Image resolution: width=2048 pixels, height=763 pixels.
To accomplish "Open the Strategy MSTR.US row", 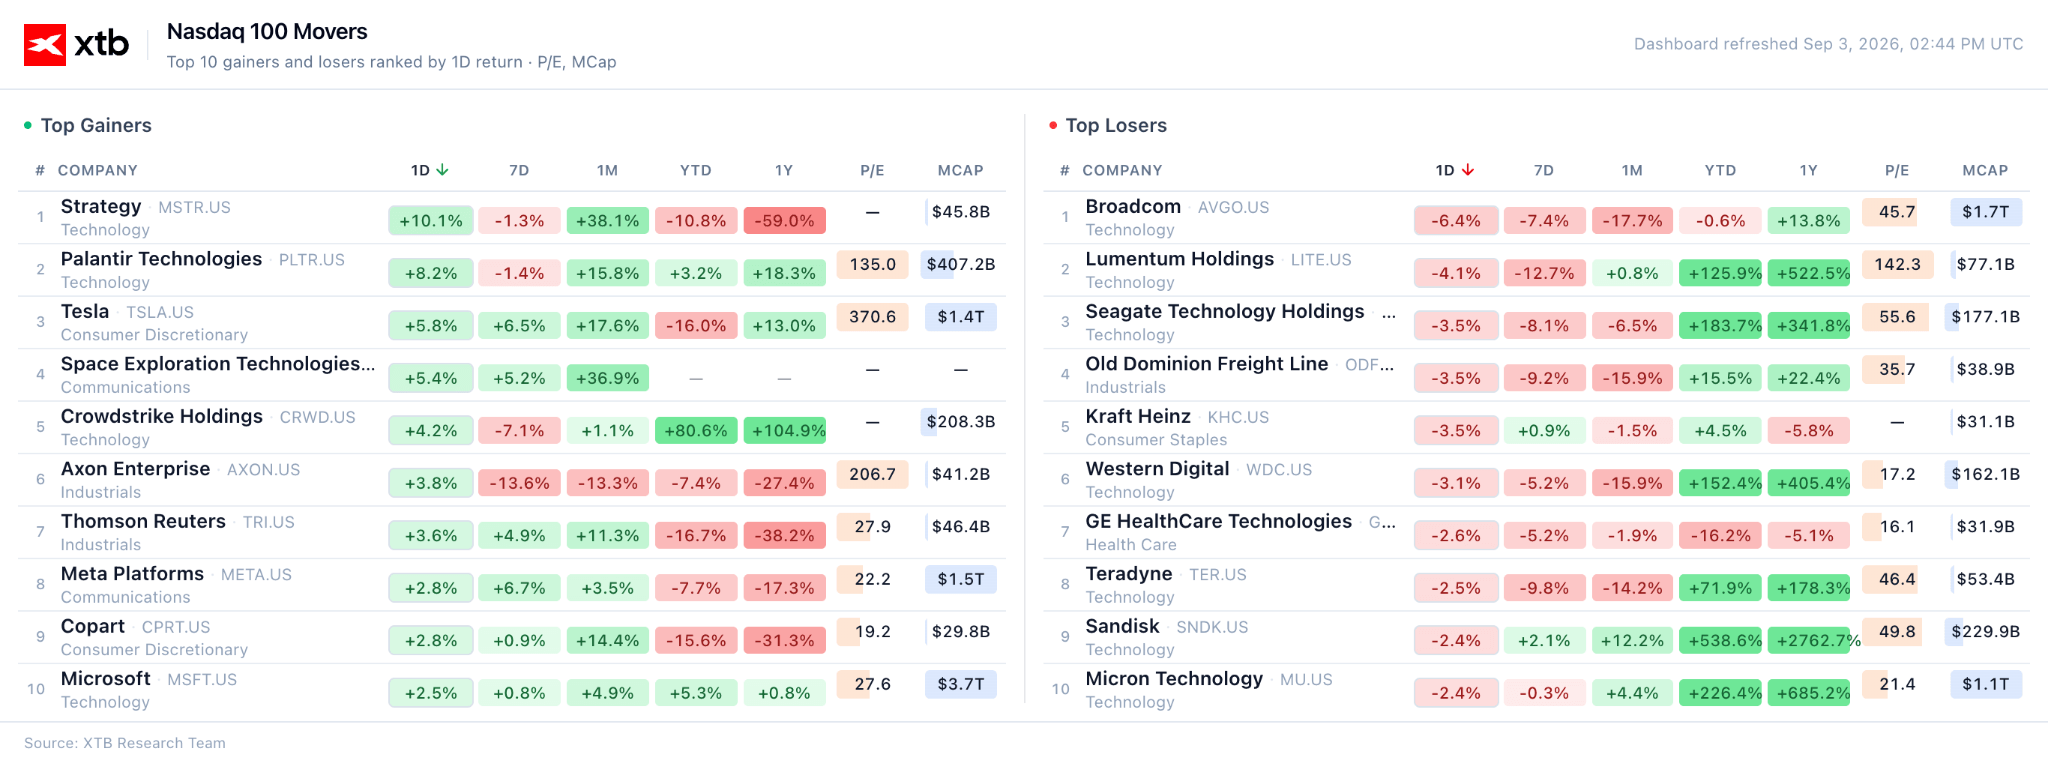I will [512, 217].
